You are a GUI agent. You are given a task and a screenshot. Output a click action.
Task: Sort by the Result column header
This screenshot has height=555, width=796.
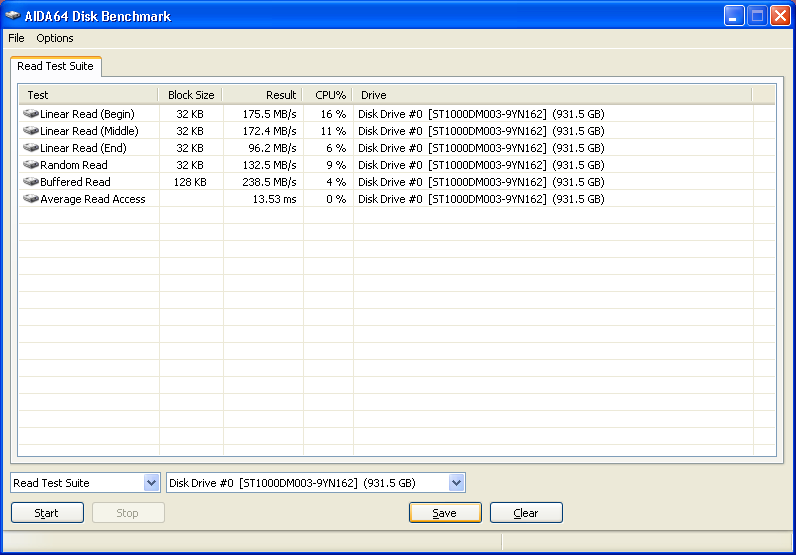[x=262, y=95]
